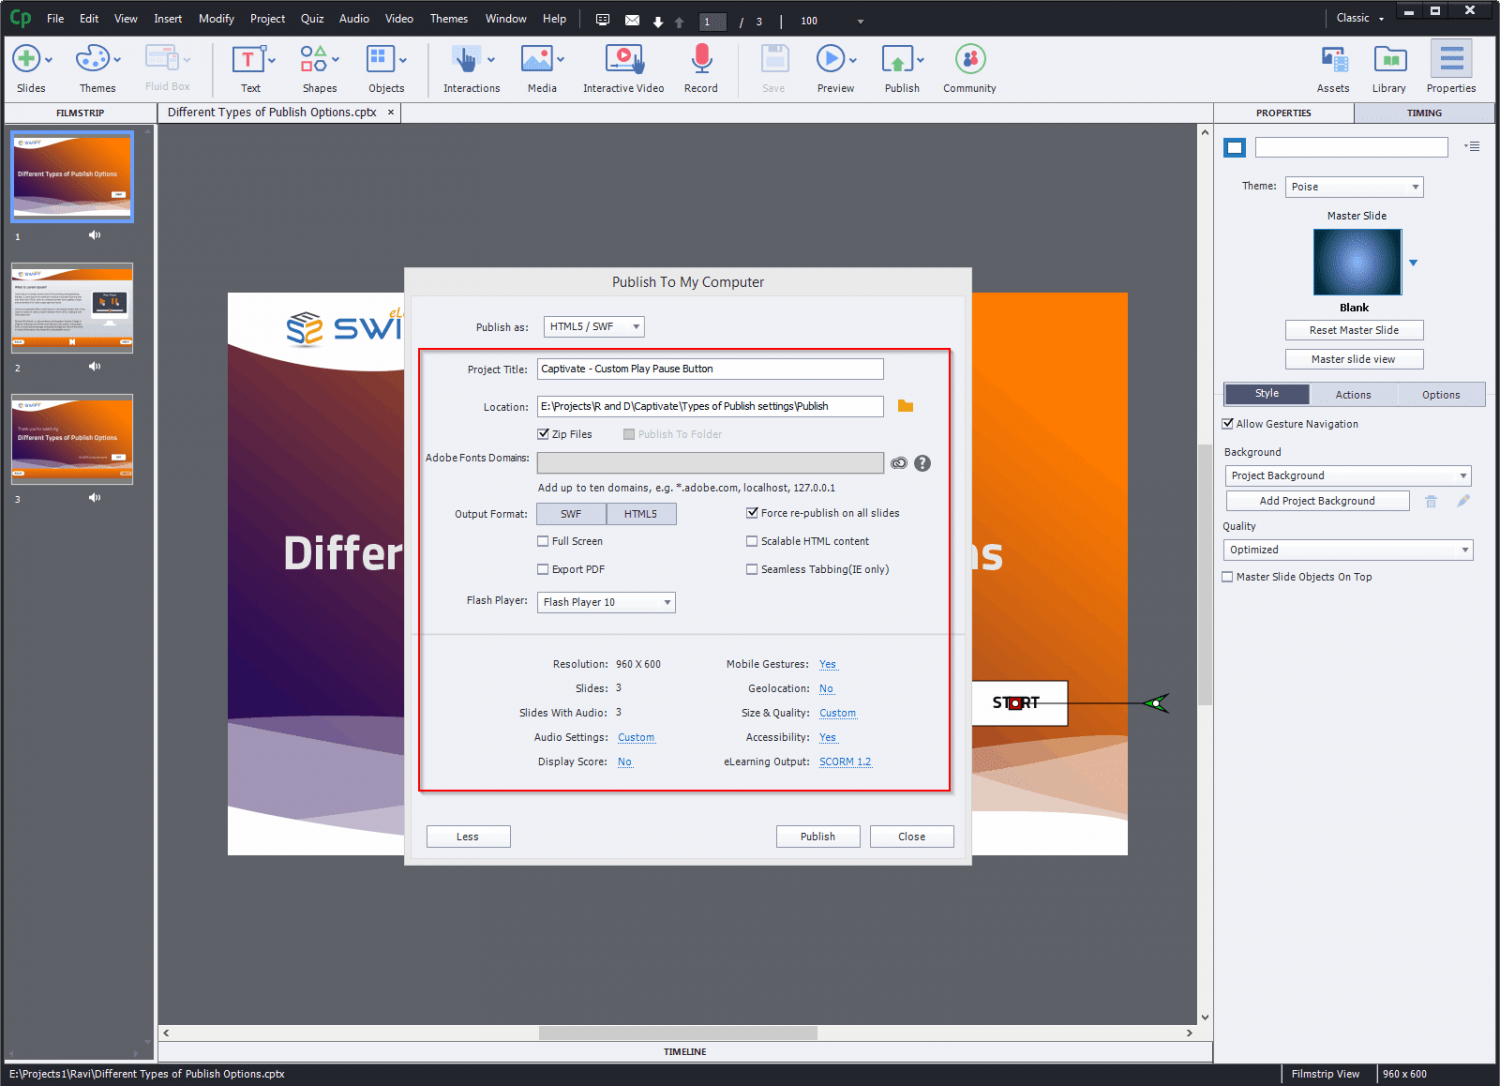Screen dimensions: 1500x1086
Task: Click the Reset Master Slide button
Action: [1354, 330]
